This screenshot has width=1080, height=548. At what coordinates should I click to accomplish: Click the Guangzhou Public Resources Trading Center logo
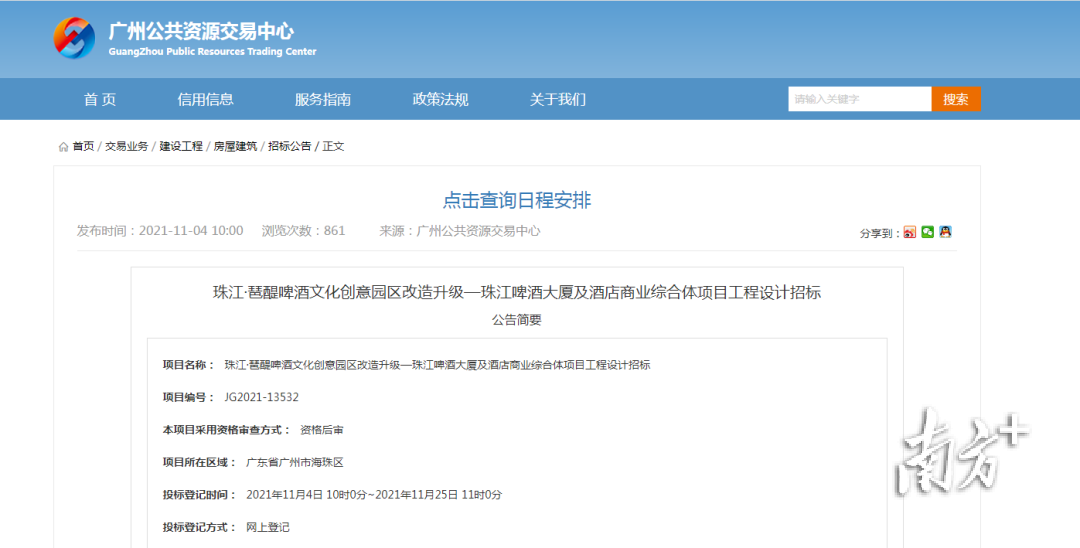(x=75, y=38)
